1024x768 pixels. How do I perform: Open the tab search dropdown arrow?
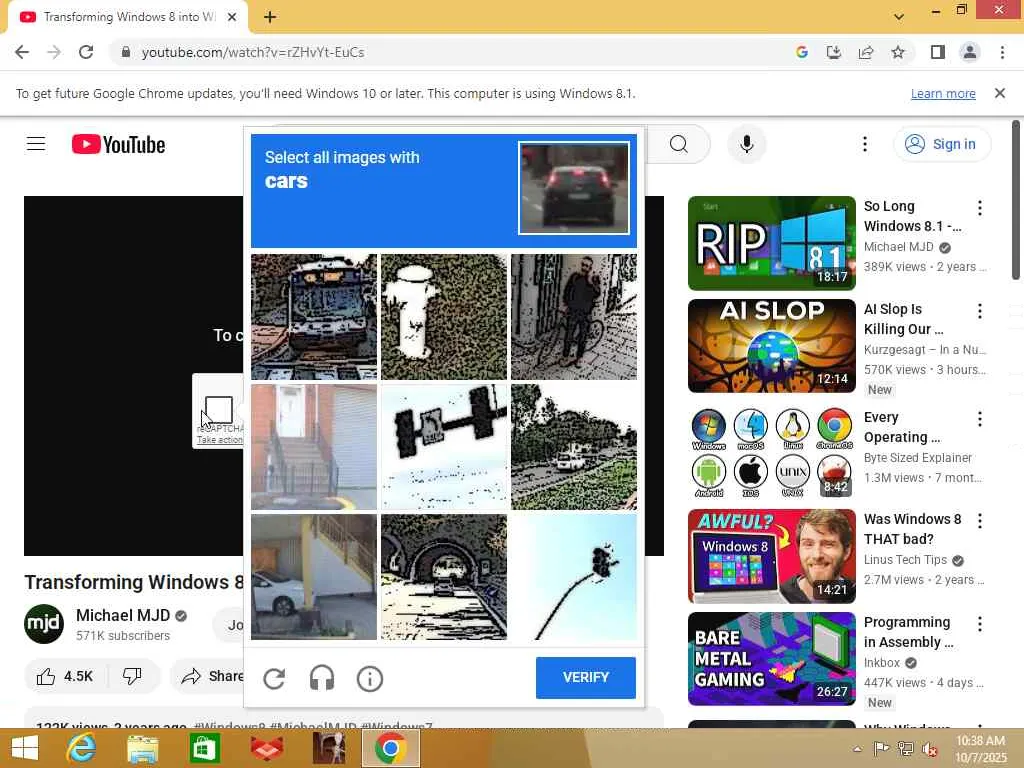tap(899, 17)
